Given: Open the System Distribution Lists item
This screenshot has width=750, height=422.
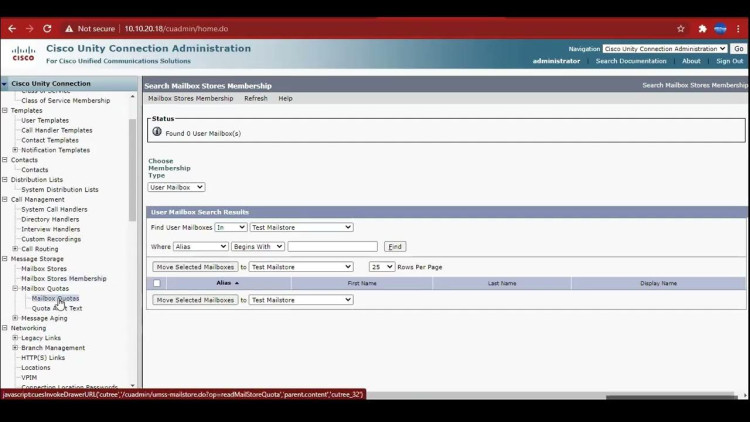Looking at the screenshot, I should pyautogui.click(x=60, y=189).
